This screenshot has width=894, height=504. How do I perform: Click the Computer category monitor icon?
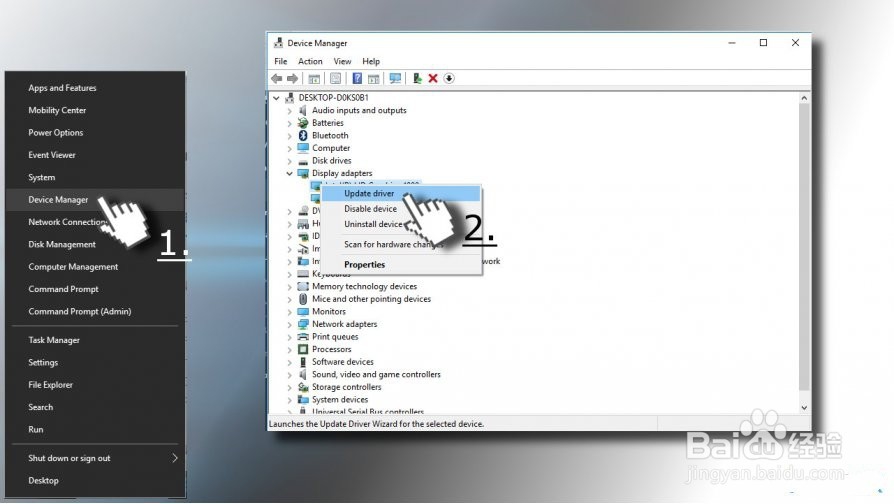point(303,148)
